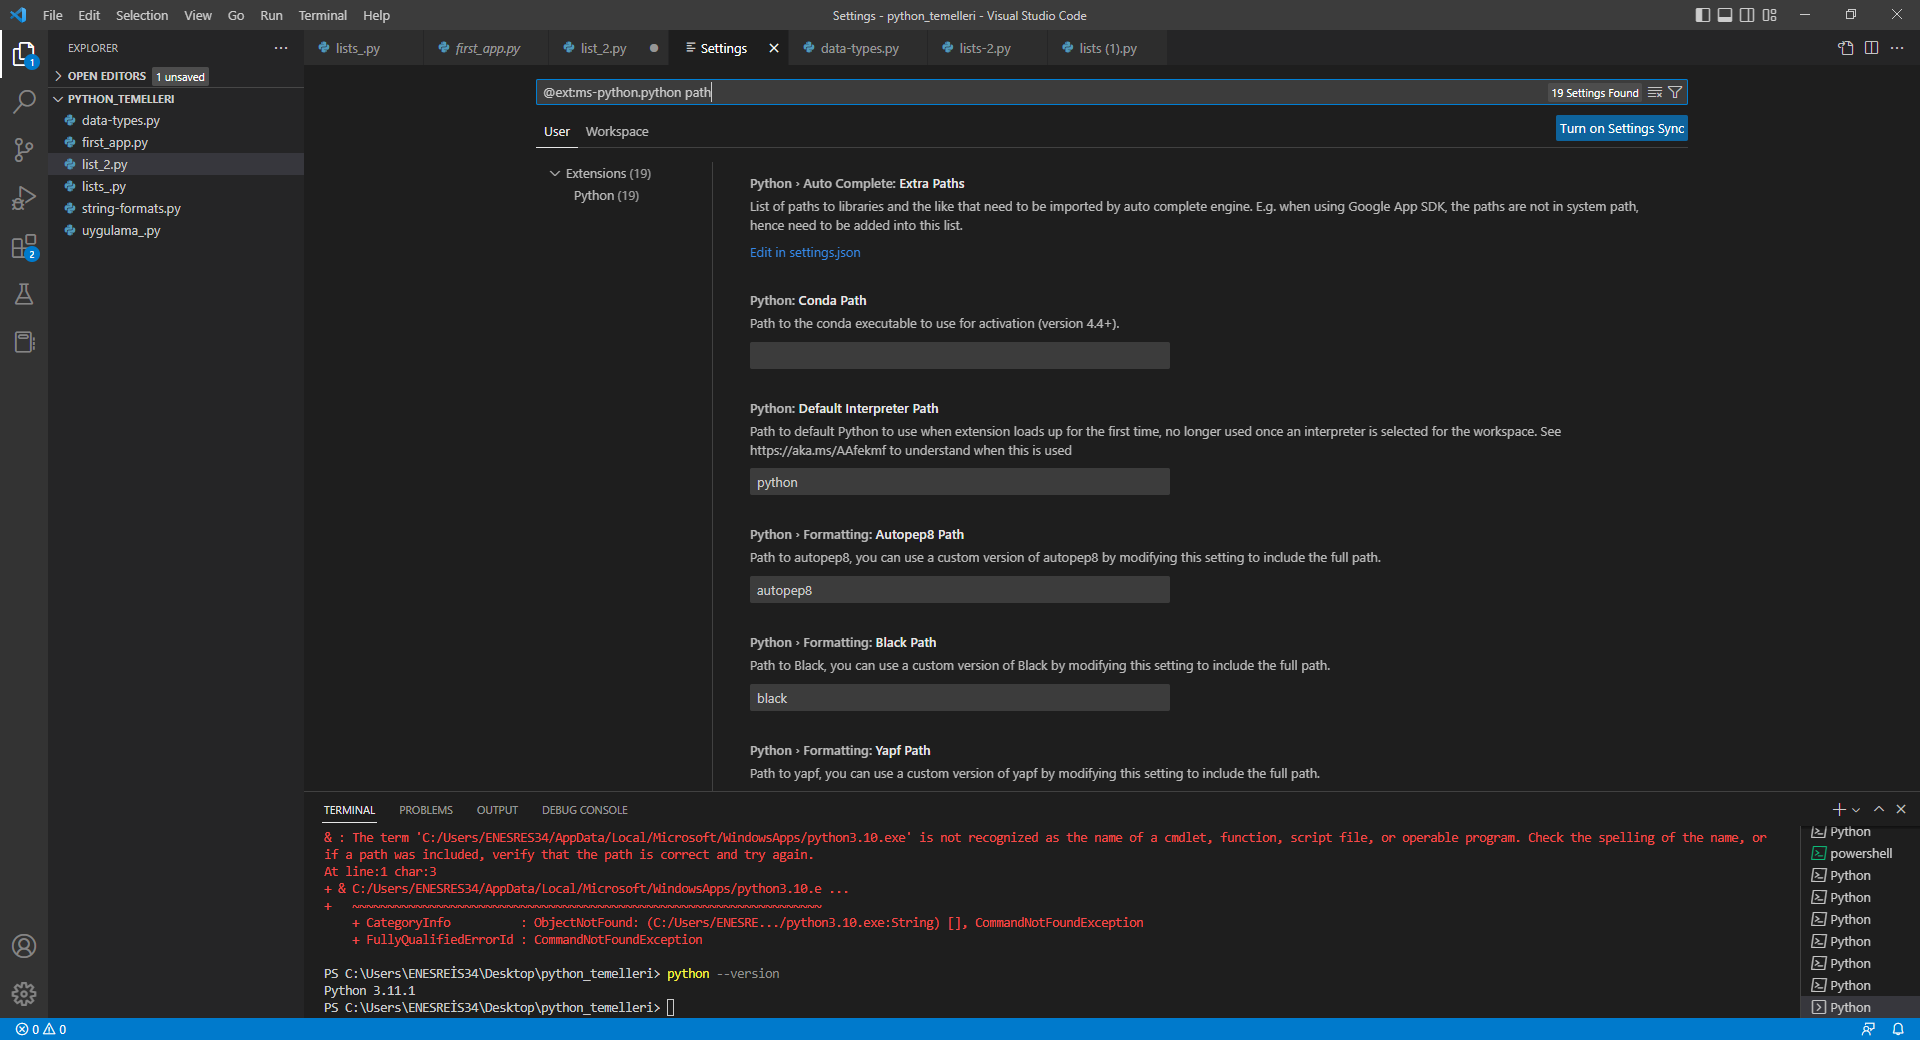
Task: Open the settings filter funnel icon
Action: (x=1675, y=92)
